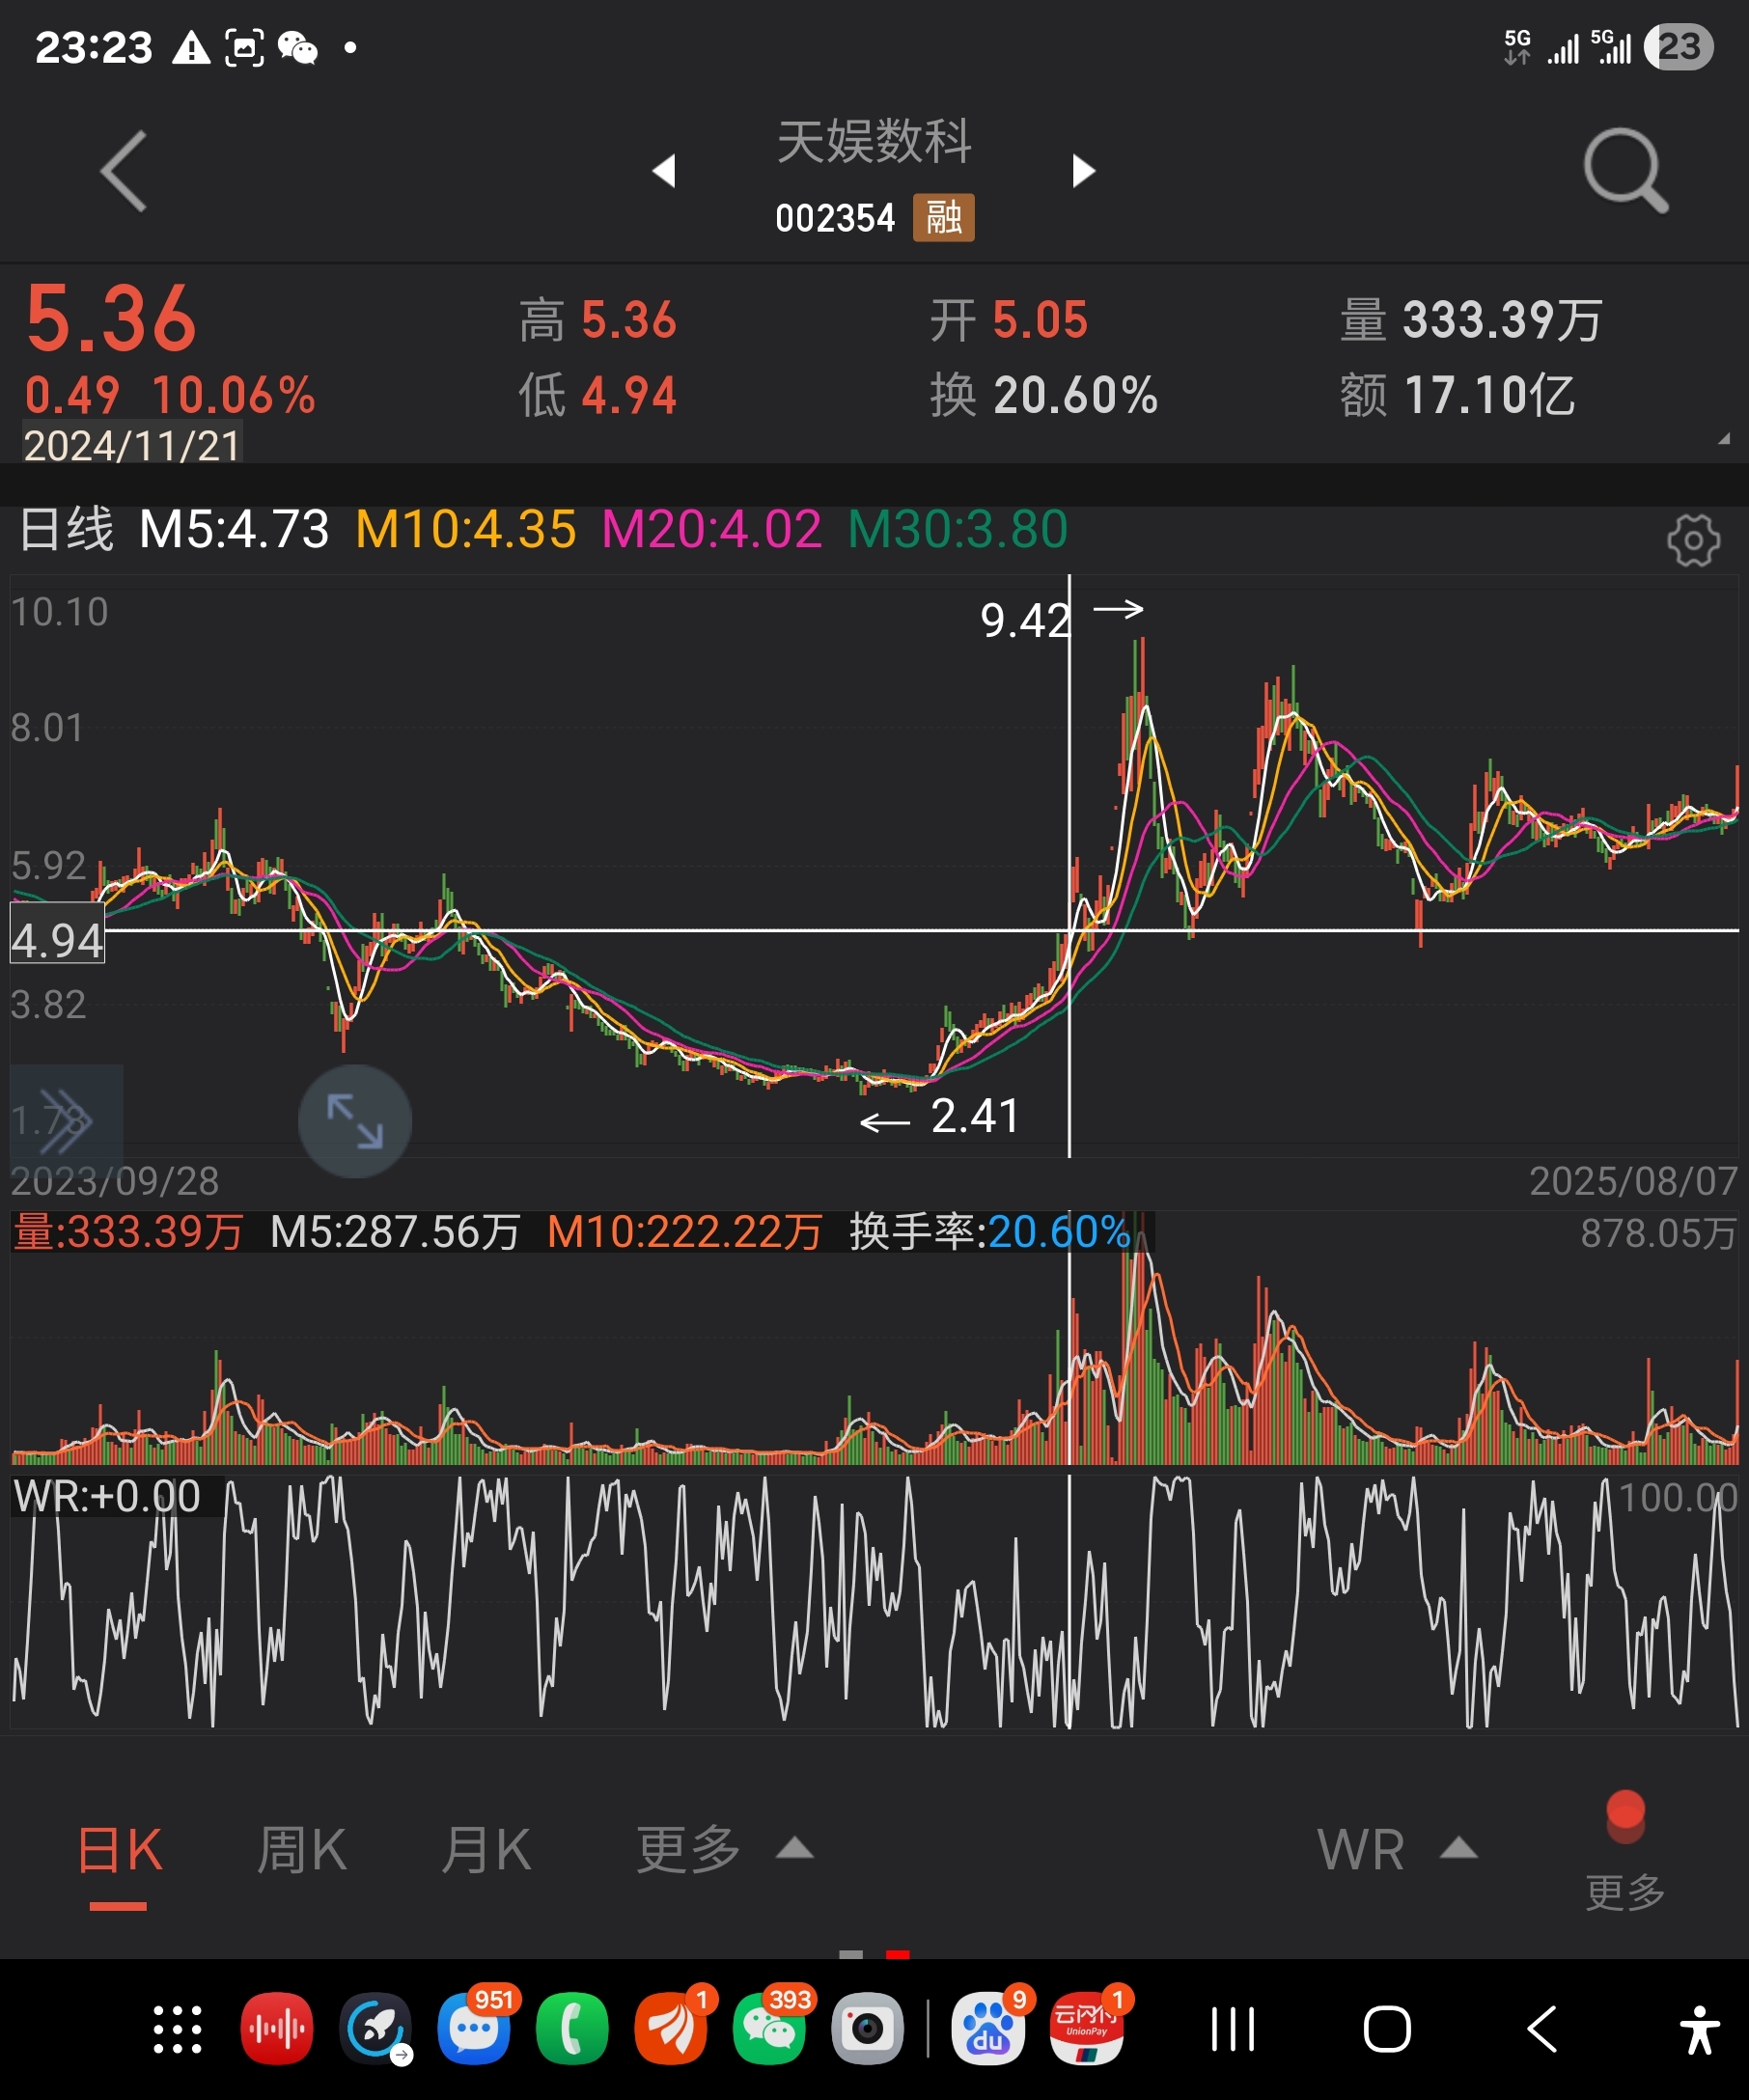
Task: Tap the system back navigation button
Action: click(x=1541, y=2030)
